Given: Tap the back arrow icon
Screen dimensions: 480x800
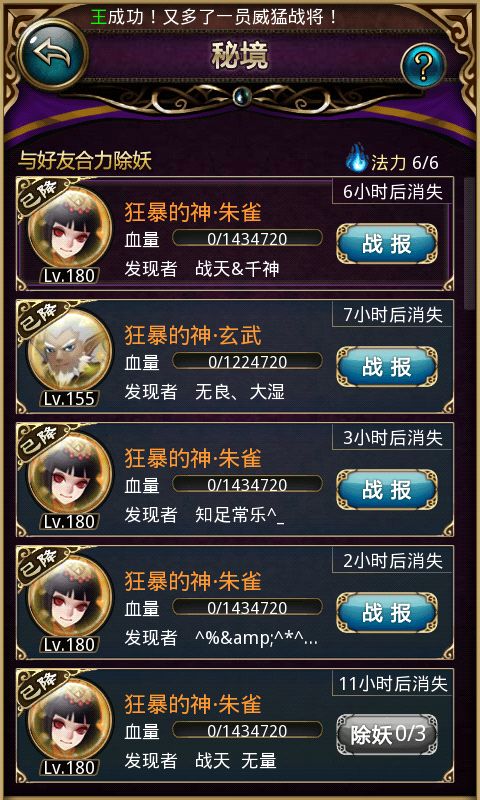Looking at the screenshot, I should [53, 54].
